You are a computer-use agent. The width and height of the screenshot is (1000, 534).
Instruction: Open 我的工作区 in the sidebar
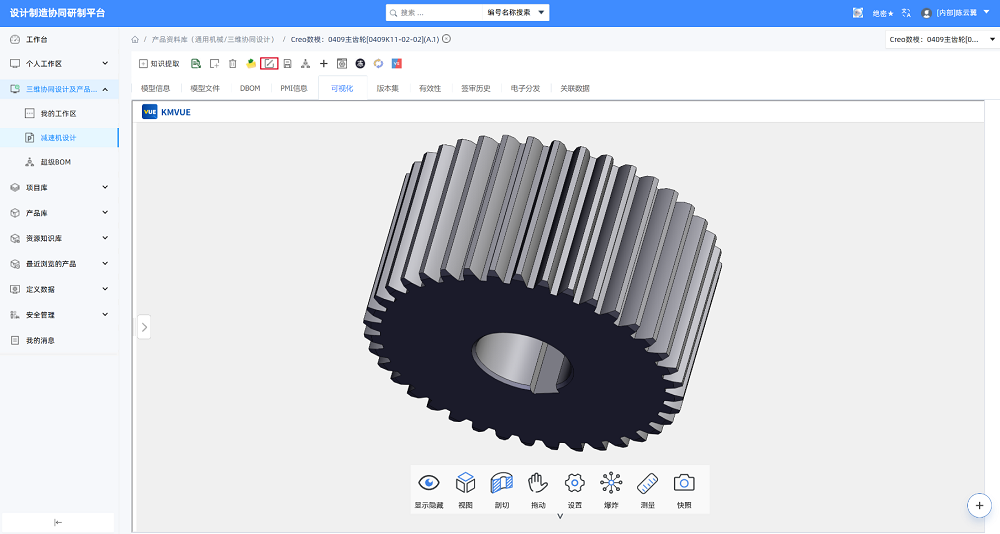coord(59,114)
